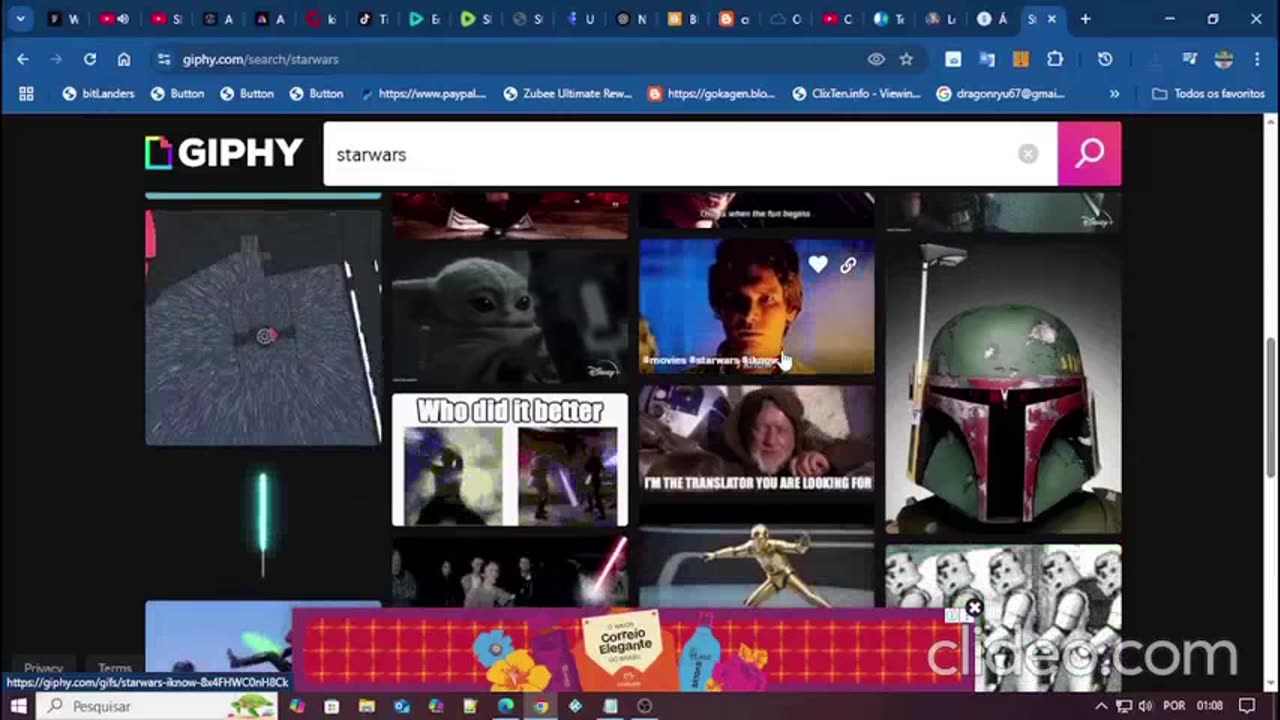Close the active Giphy tab
Viewport: 1280px width, 720px height.
[x=1051, y=19]
